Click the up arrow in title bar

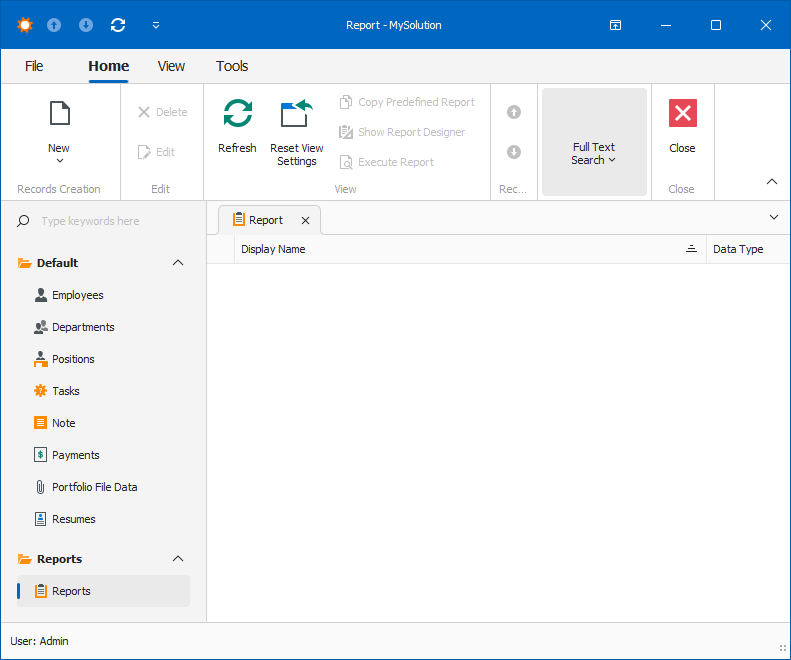pos(54,25)
